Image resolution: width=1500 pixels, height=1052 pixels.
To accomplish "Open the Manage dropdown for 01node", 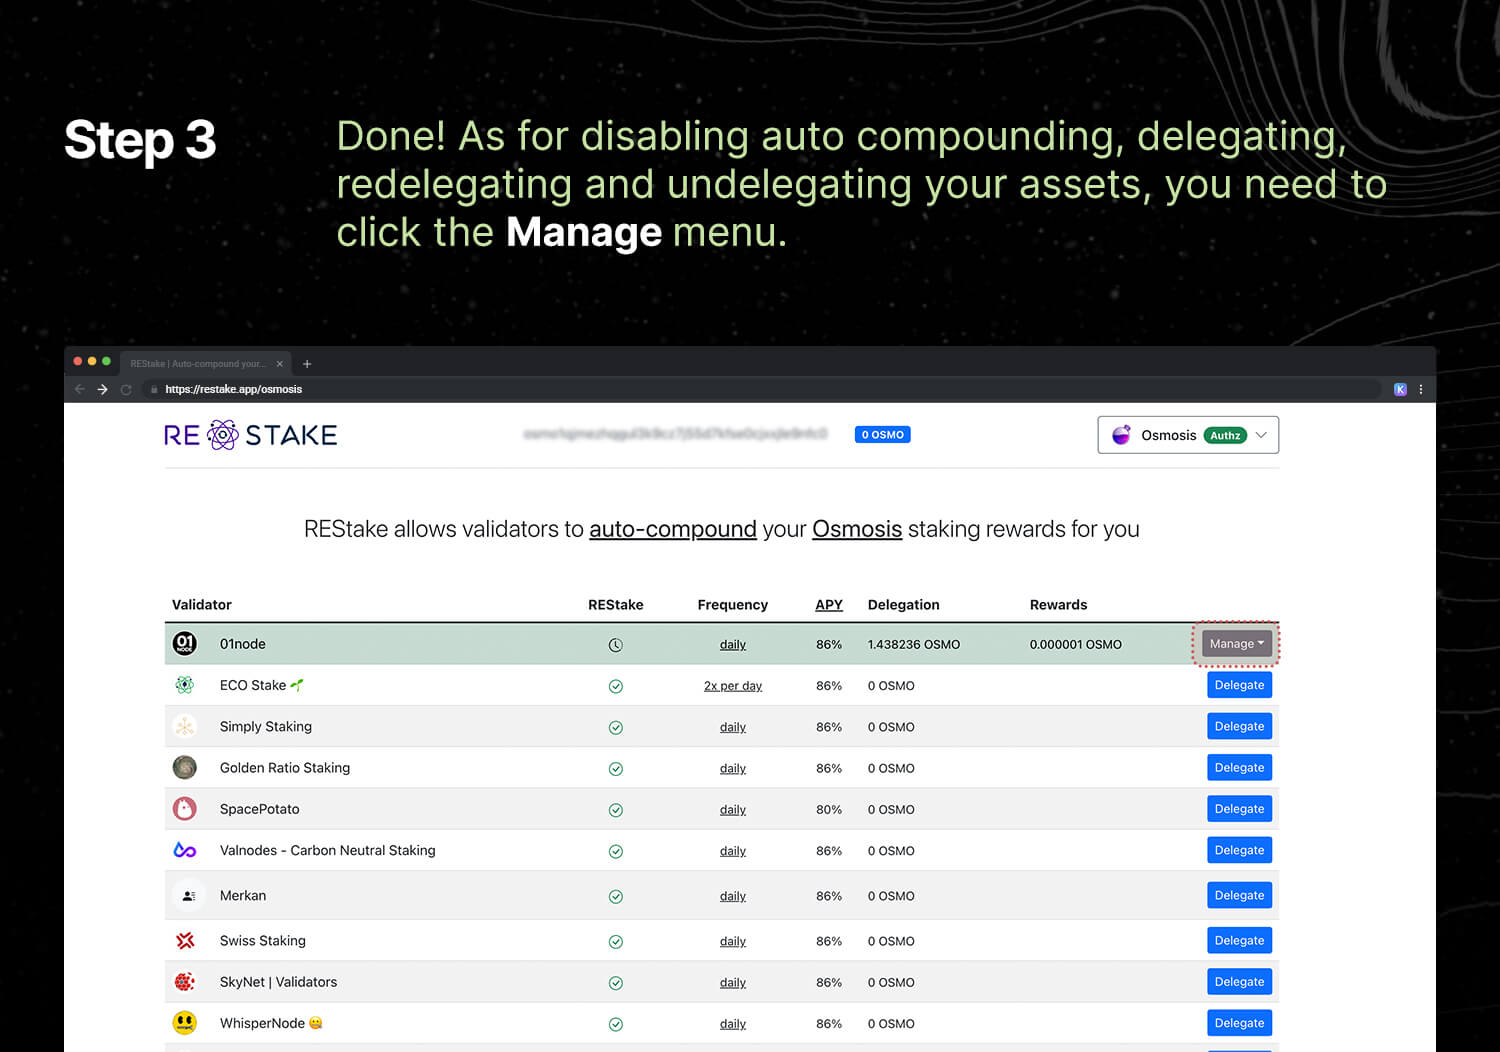I will click(1237, 644).
